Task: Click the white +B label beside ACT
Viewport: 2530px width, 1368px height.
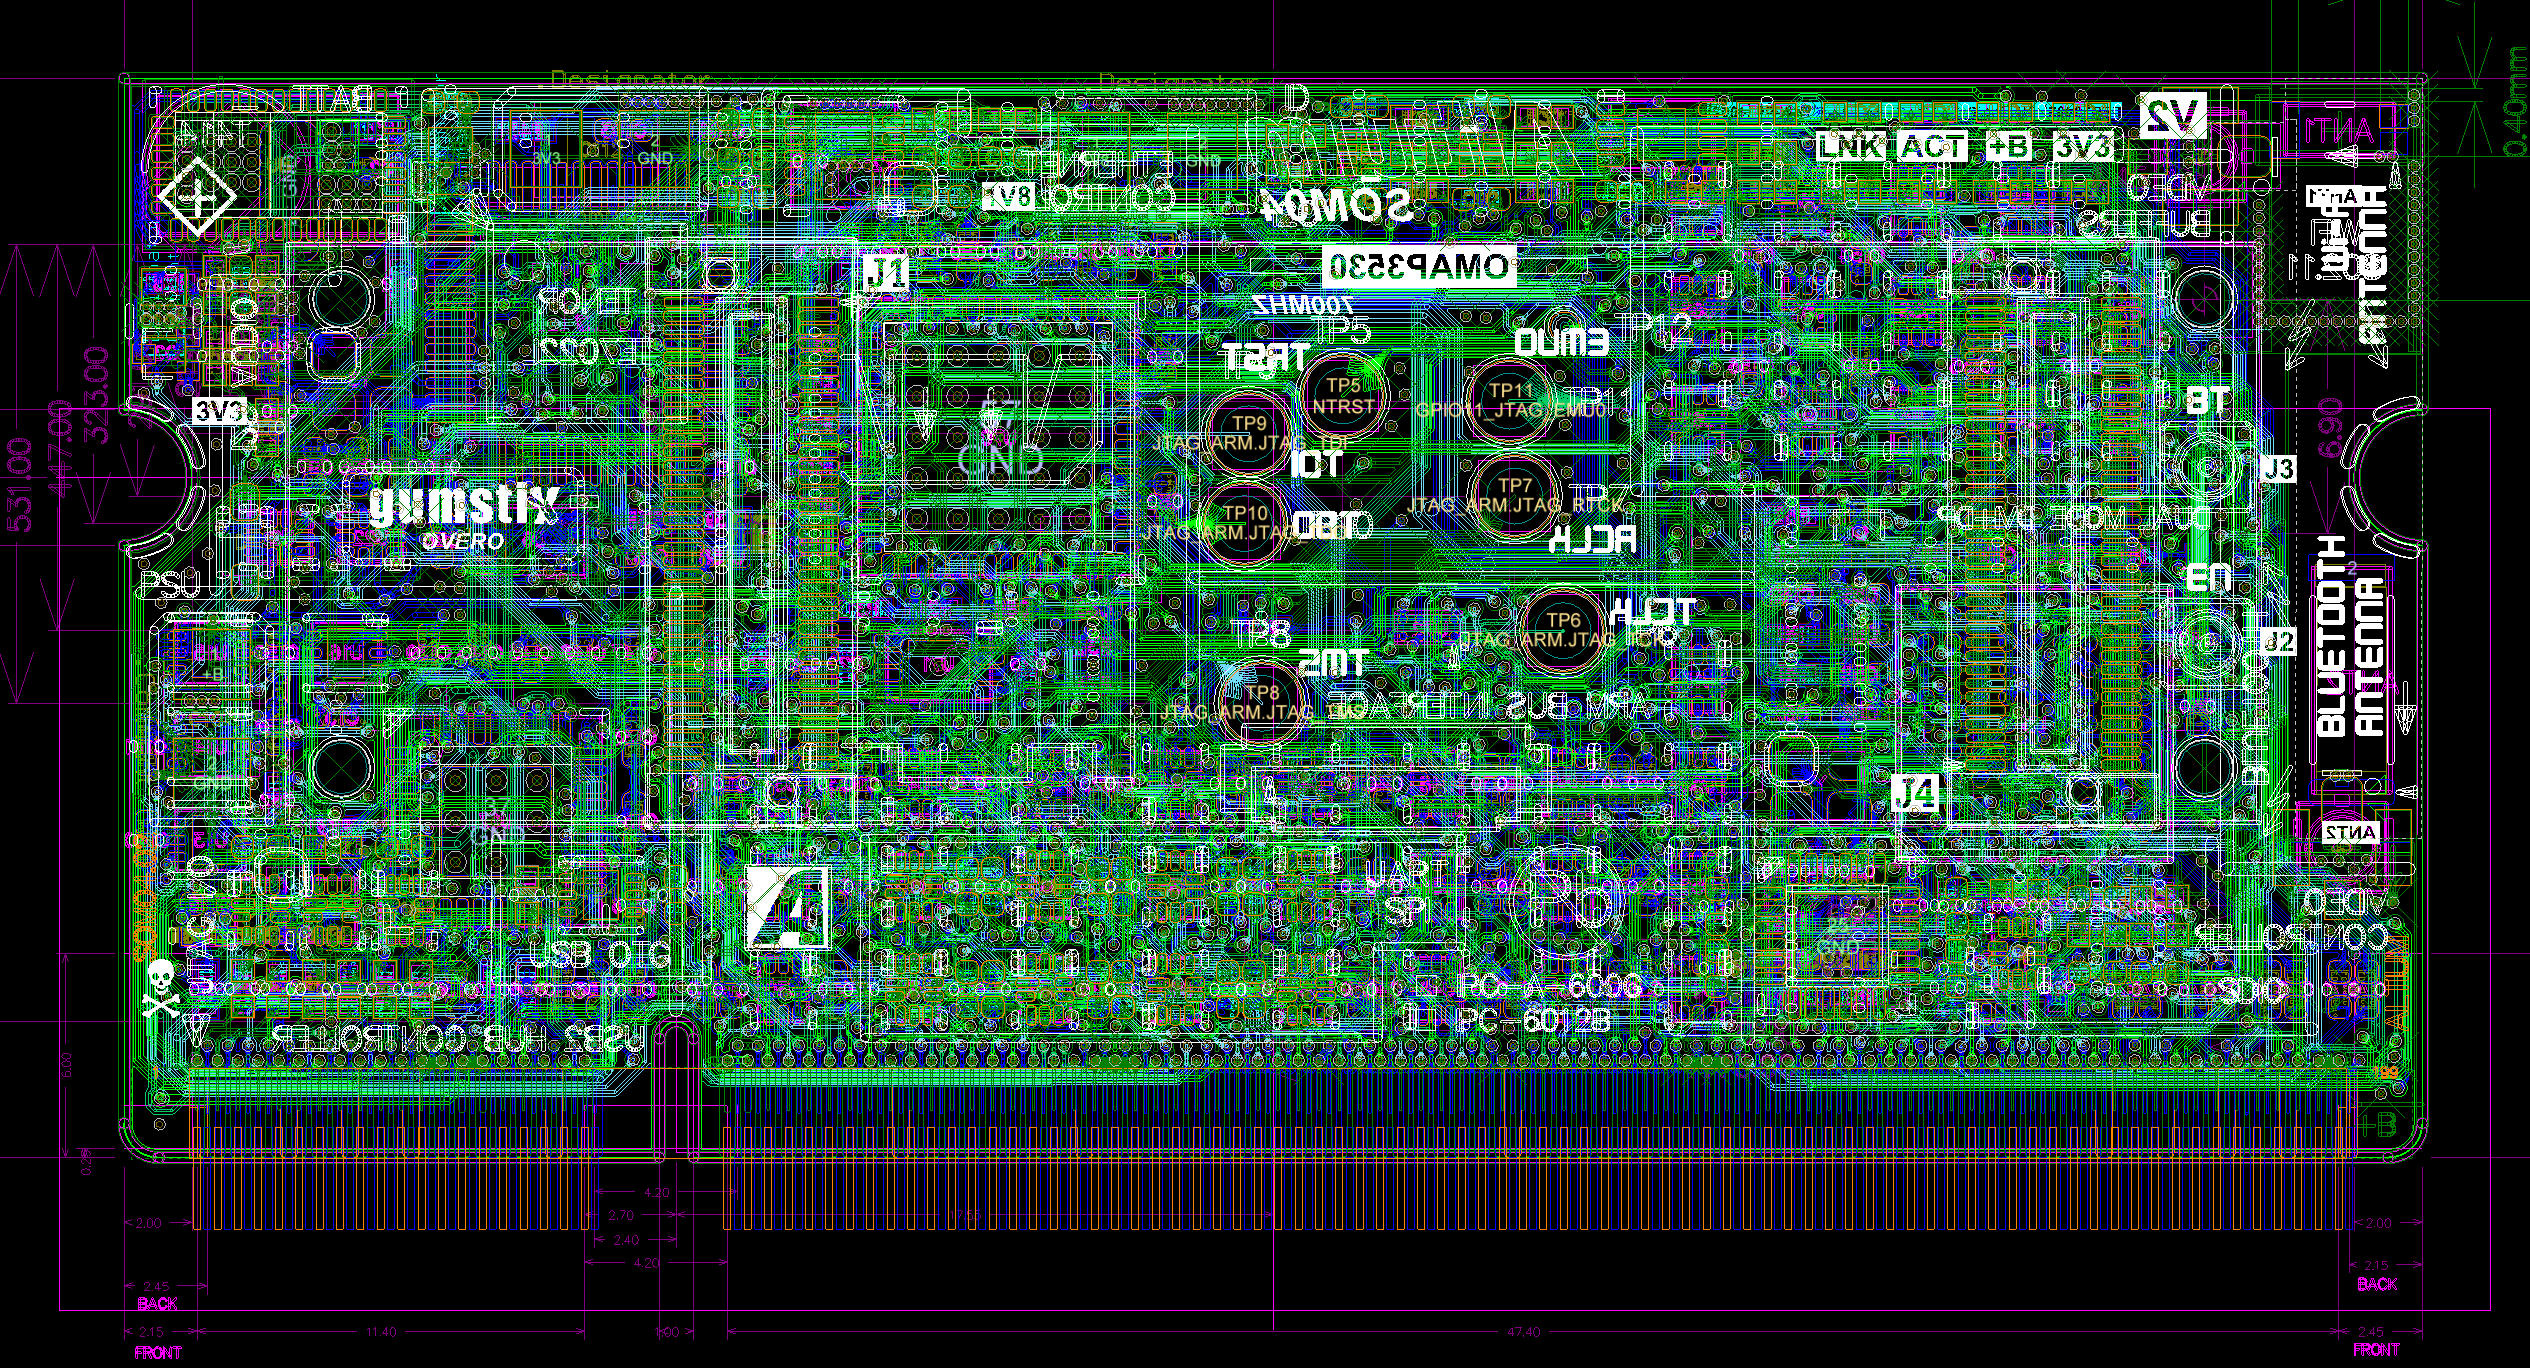Action: (2010, 147)
